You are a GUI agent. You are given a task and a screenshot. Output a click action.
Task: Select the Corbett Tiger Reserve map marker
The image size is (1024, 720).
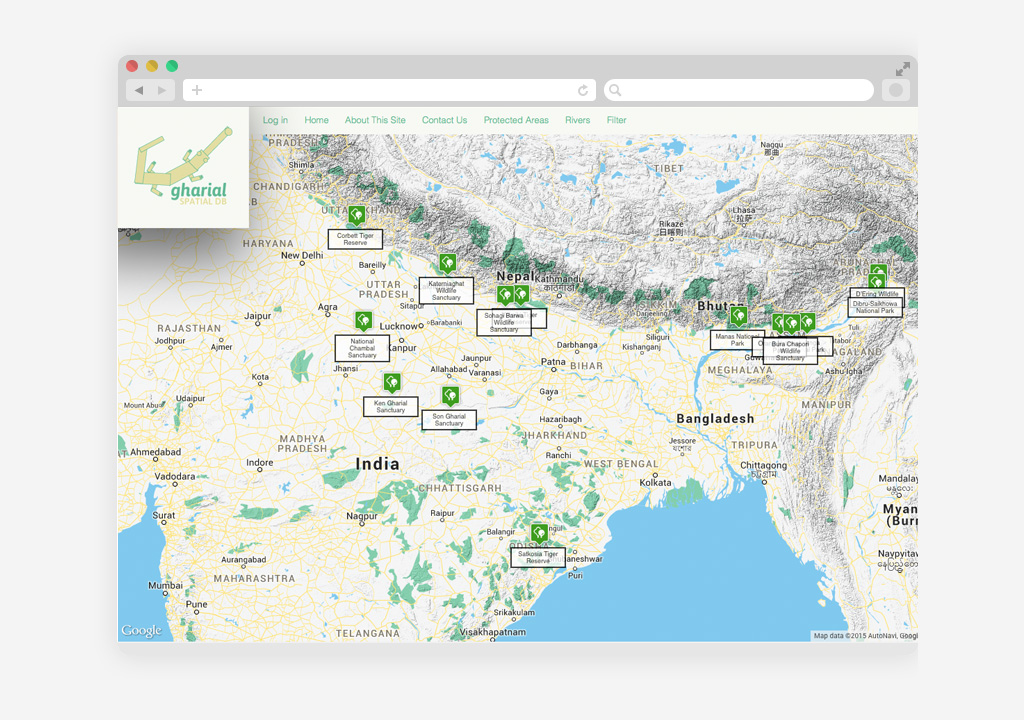point(356,215)
